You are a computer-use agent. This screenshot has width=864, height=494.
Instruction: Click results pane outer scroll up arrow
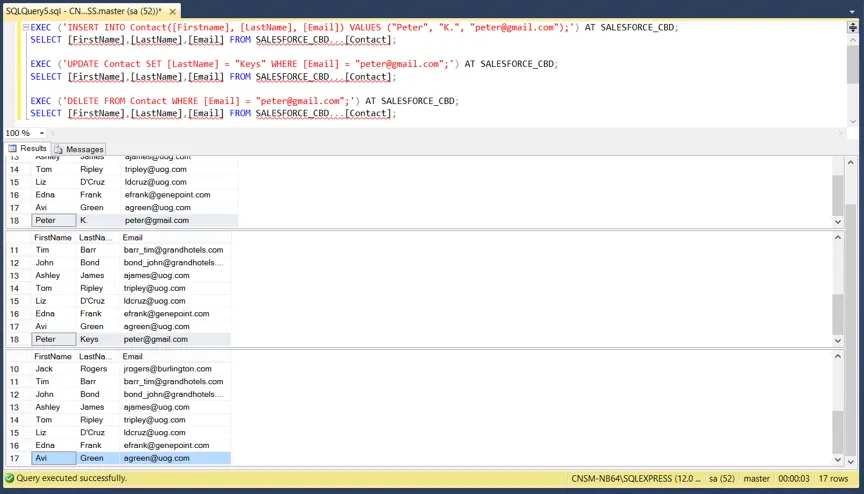[x=851, y=163]
